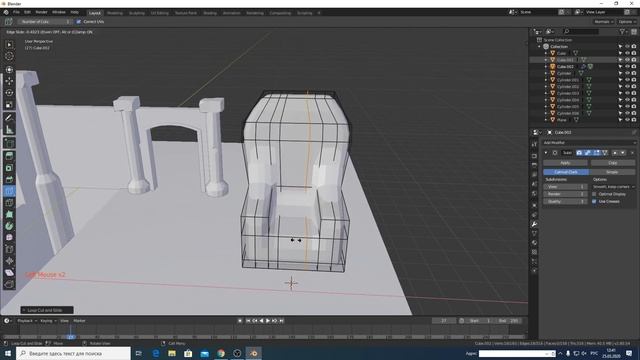Viewport: 640px width, 360px height.
Task: Open the Render properties tab
Action: point(534,156)
